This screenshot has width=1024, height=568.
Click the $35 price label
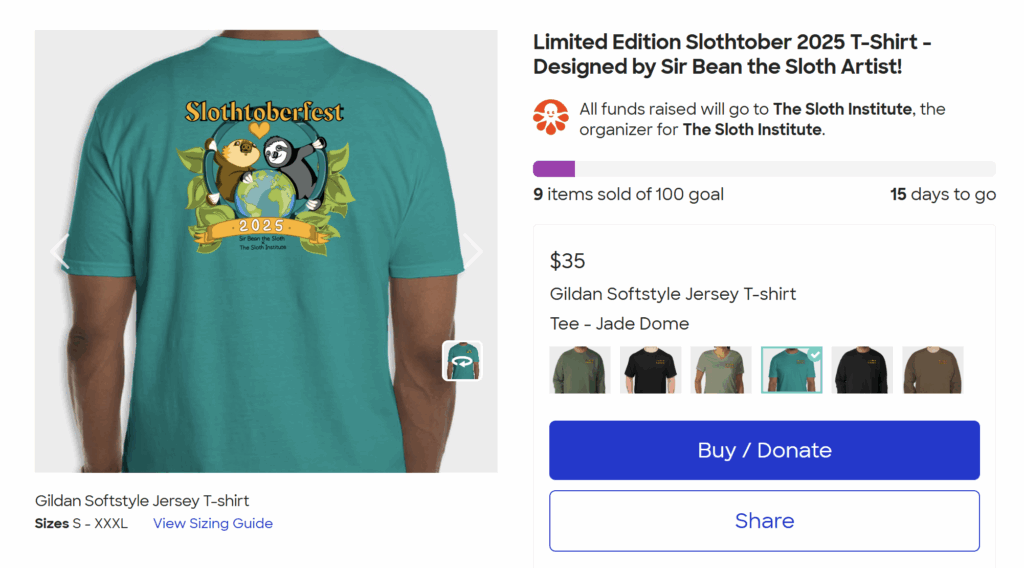568,261
